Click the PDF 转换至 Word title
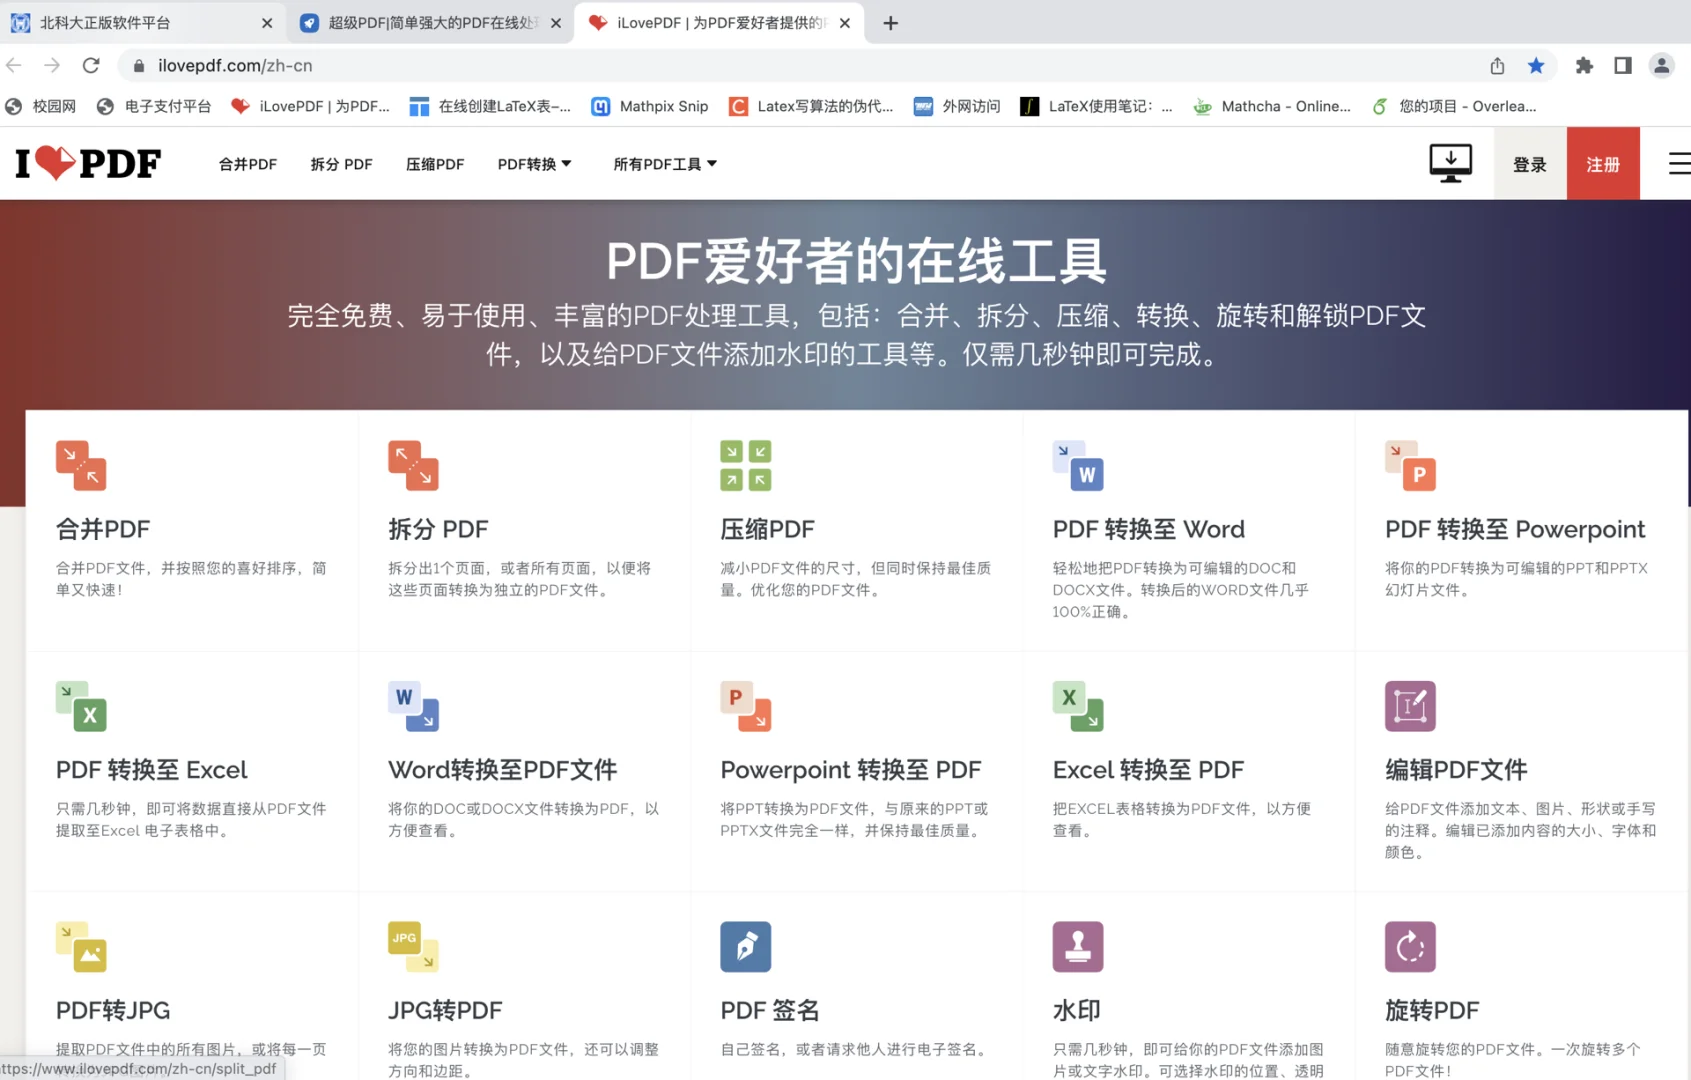The height and width of the screenshot is (1080, 1691). (1148, 529)
